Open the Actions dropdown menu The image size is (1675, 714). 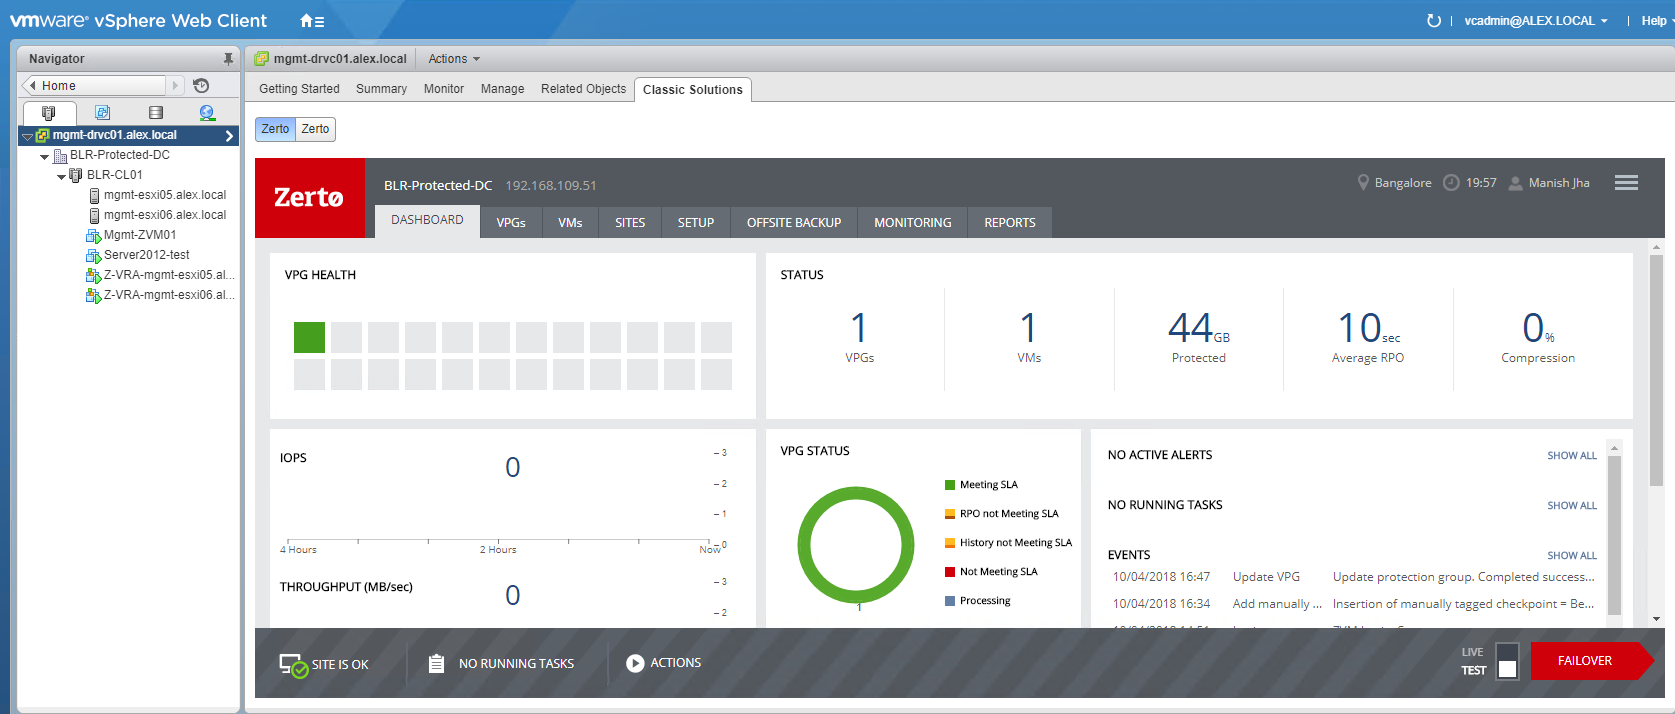(x=453, y=59)
